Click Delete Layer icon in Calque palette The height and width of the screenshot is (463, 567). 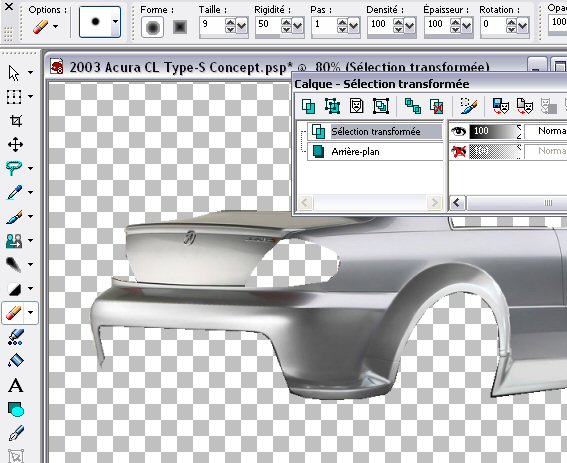(436, 106)
